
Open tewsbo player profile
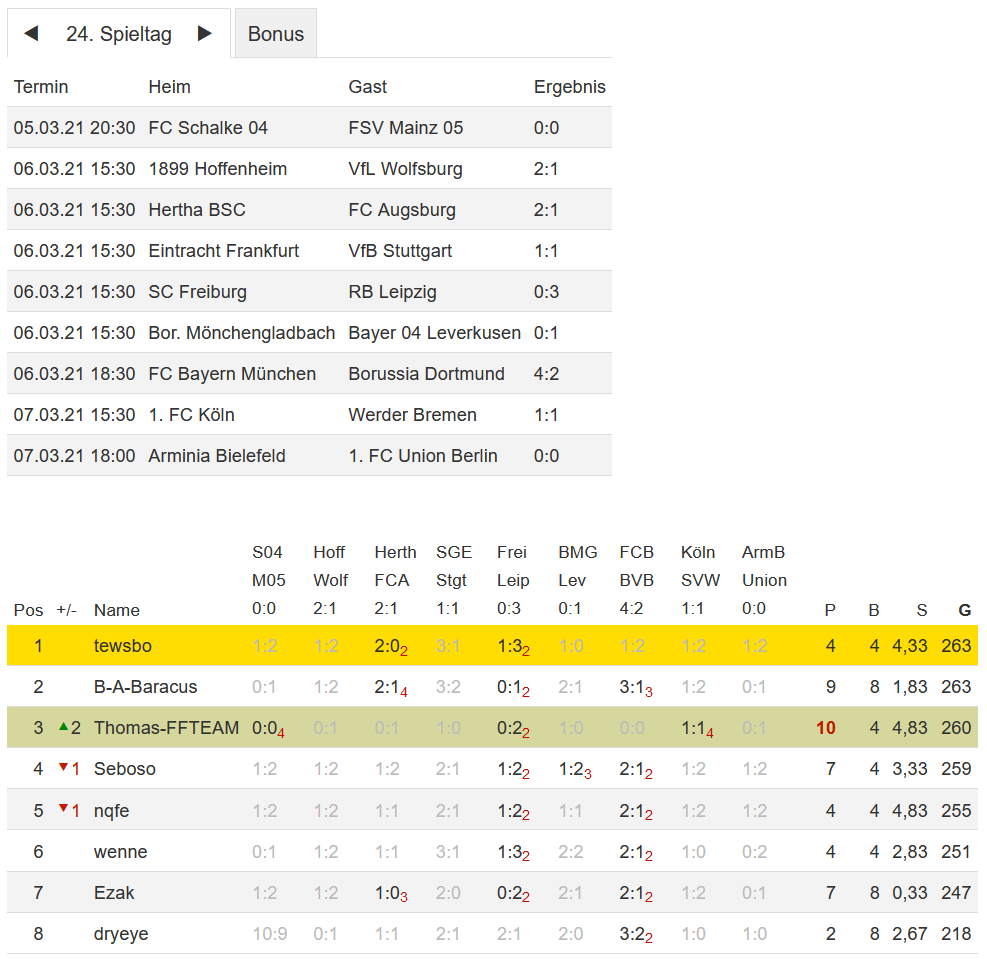click(x=122, y=646)
